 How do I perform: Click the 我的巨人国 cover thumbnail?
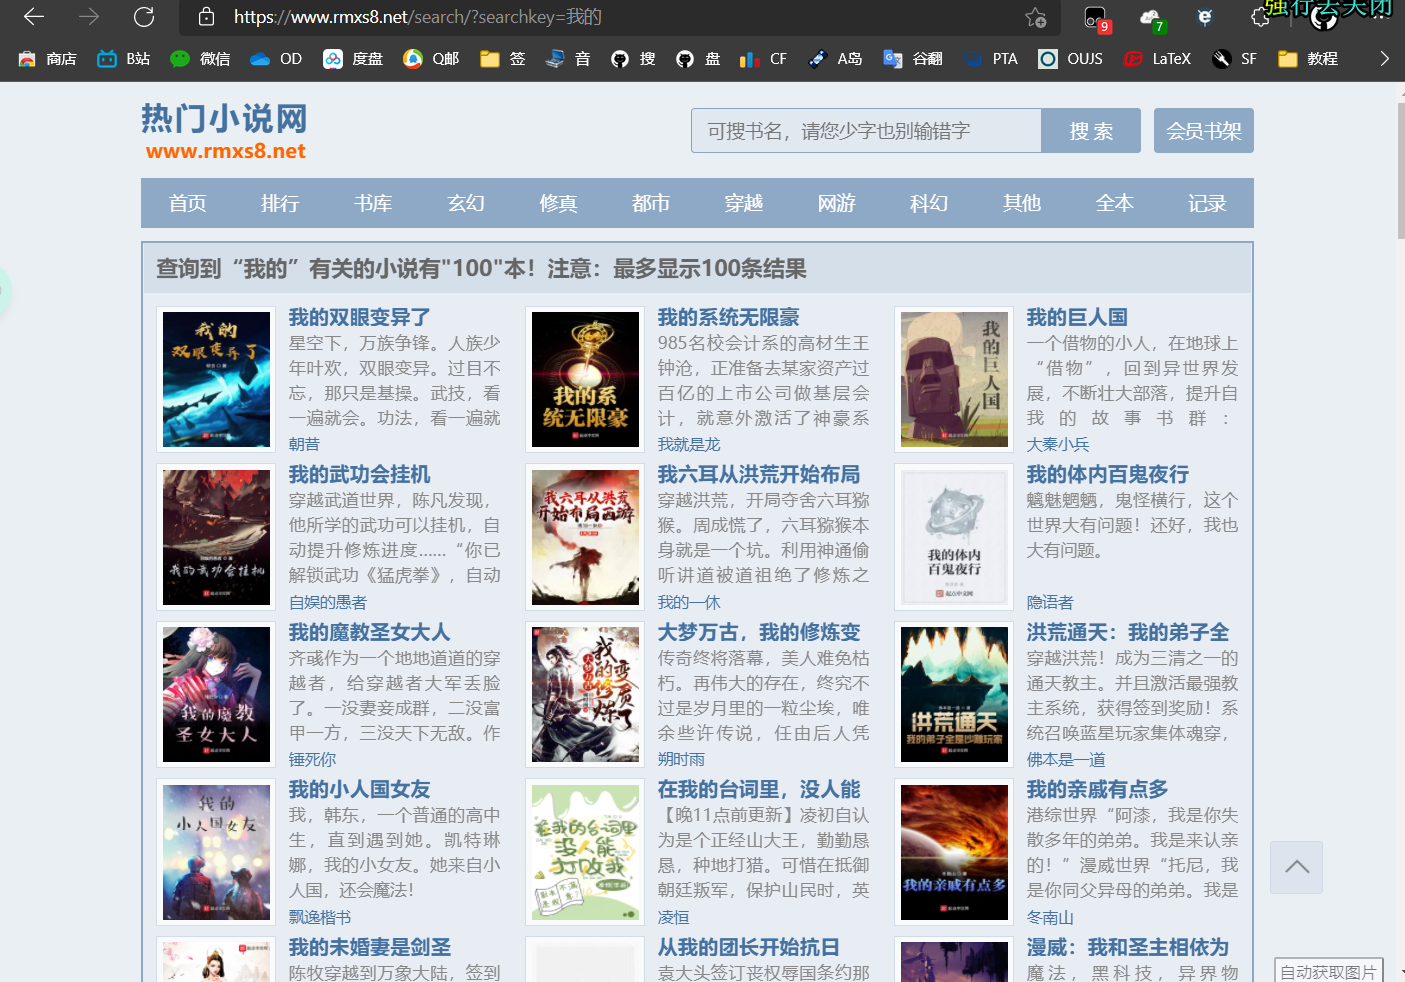[953, 379]
